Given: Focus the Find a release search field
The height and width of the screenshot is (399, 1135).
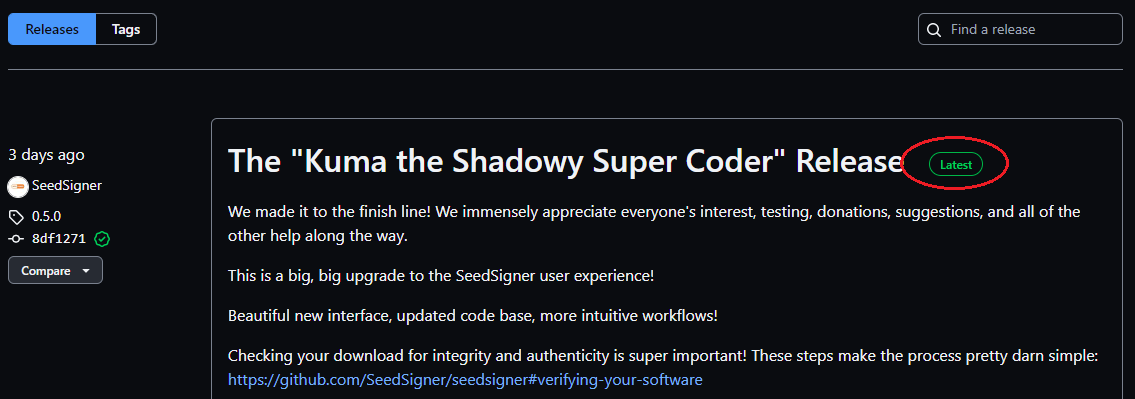Looking at the screenshot, I should (1020, 30).
